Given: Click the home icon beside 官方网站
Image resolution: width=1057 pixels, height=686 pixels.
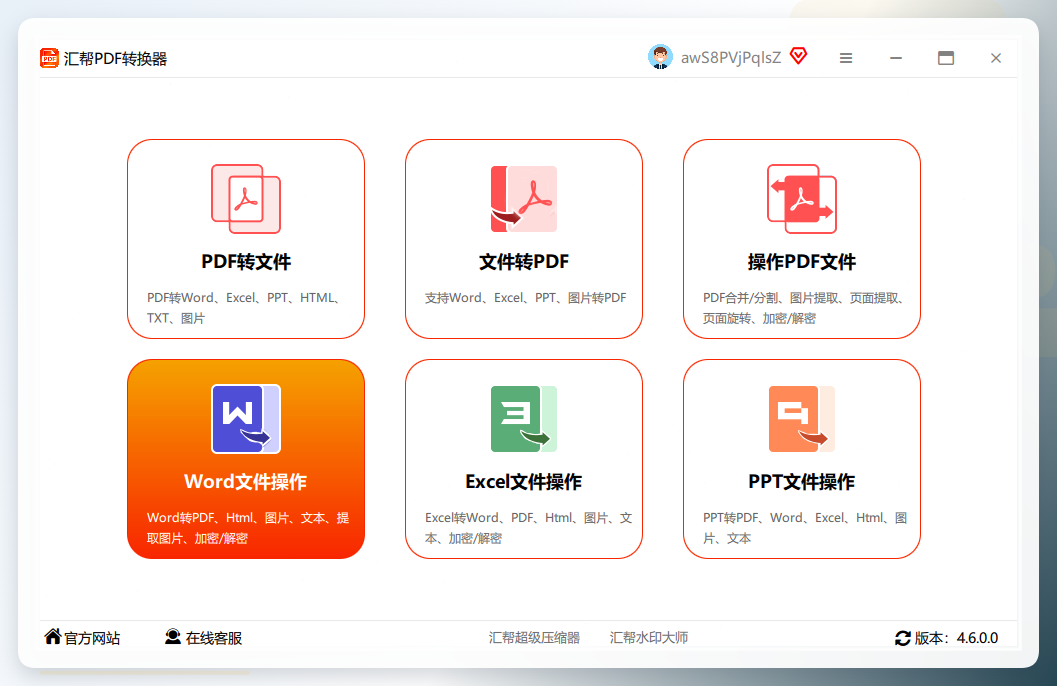Looking at the screenshot, I should (53, 636).
